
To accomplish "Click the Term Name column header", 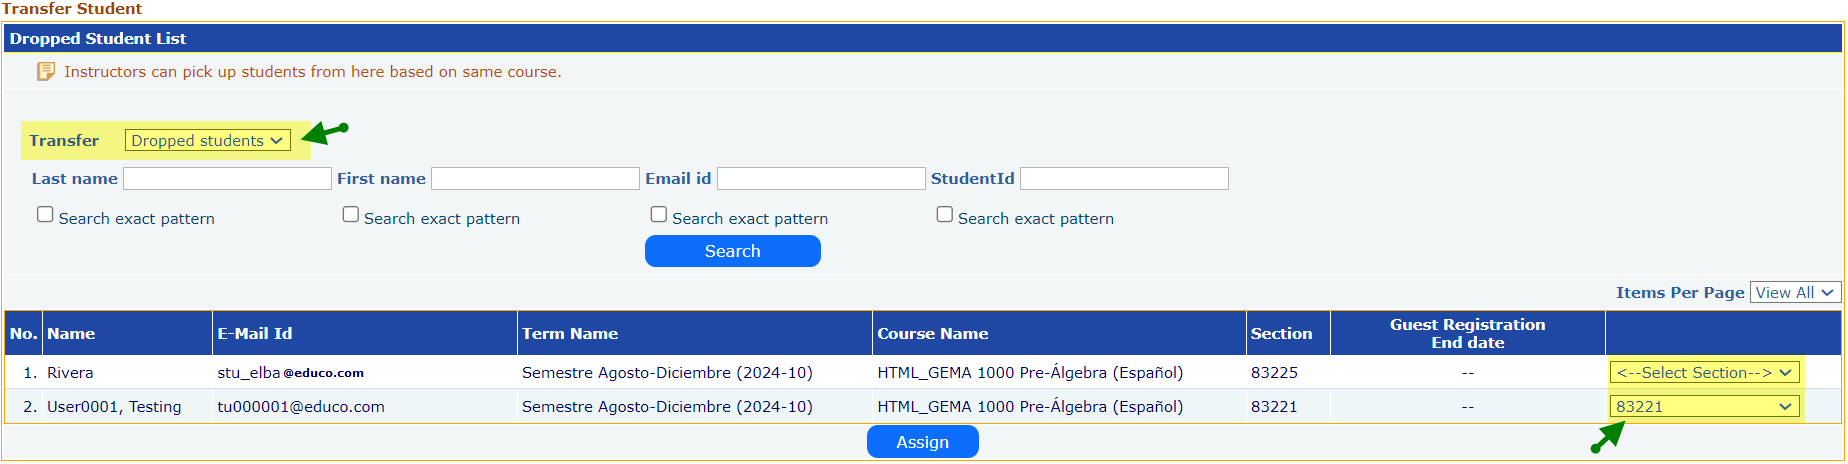I will pos(570,334).
